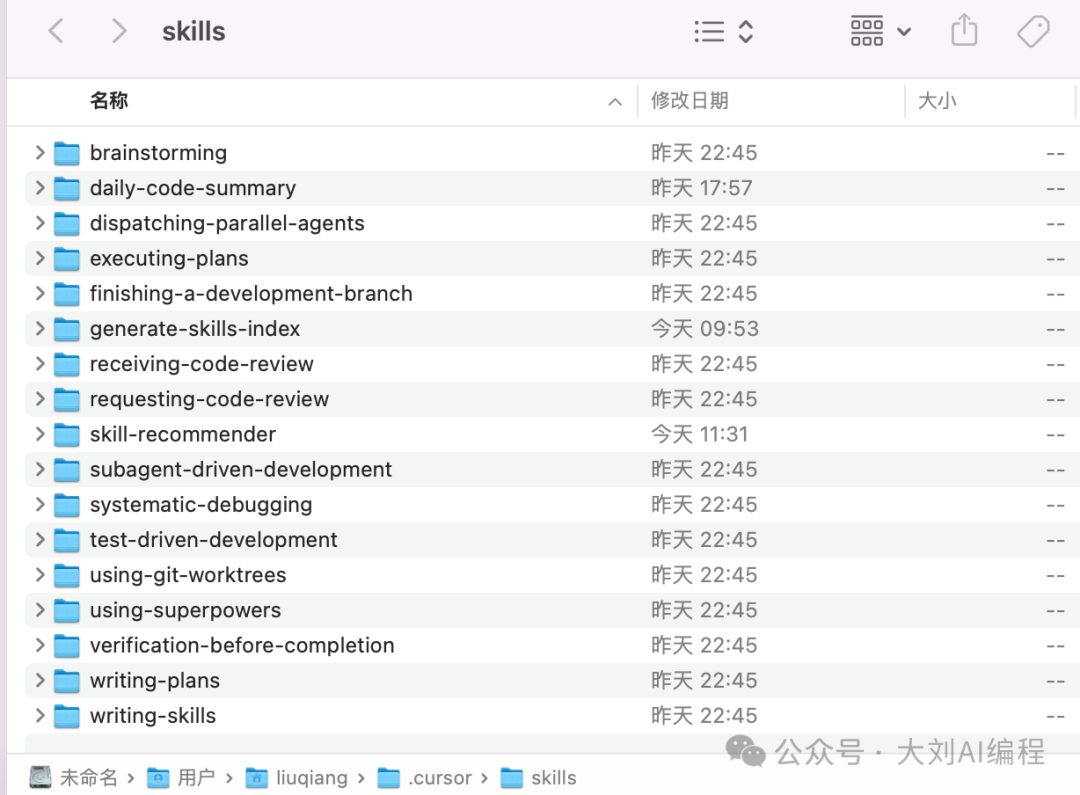Viewport: 1080px width, 795px height.
Task: Click the 未命名 disk in path bar
Action: click(x=74, y=778)
